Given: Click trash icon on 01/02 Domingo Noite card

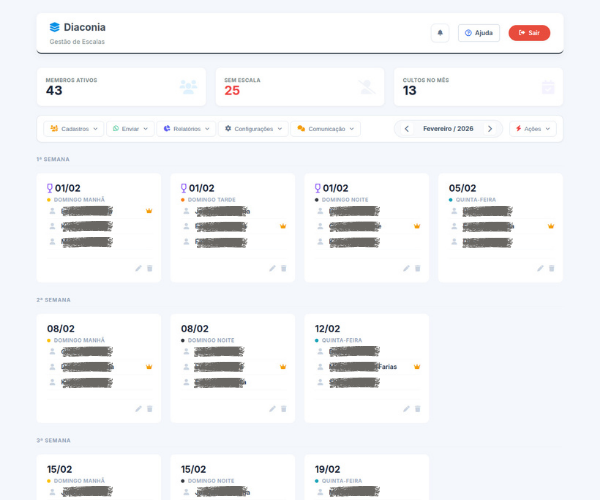Looking at the screenshot, I should click(x=418, y=268).
